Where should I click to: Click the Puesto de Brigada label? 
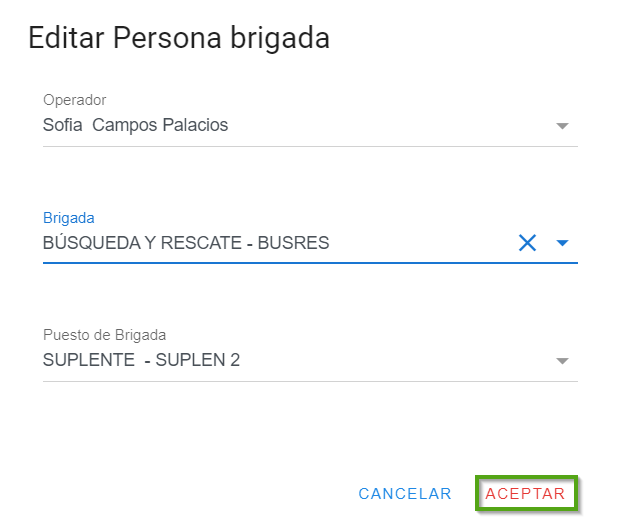pos(104,335)
